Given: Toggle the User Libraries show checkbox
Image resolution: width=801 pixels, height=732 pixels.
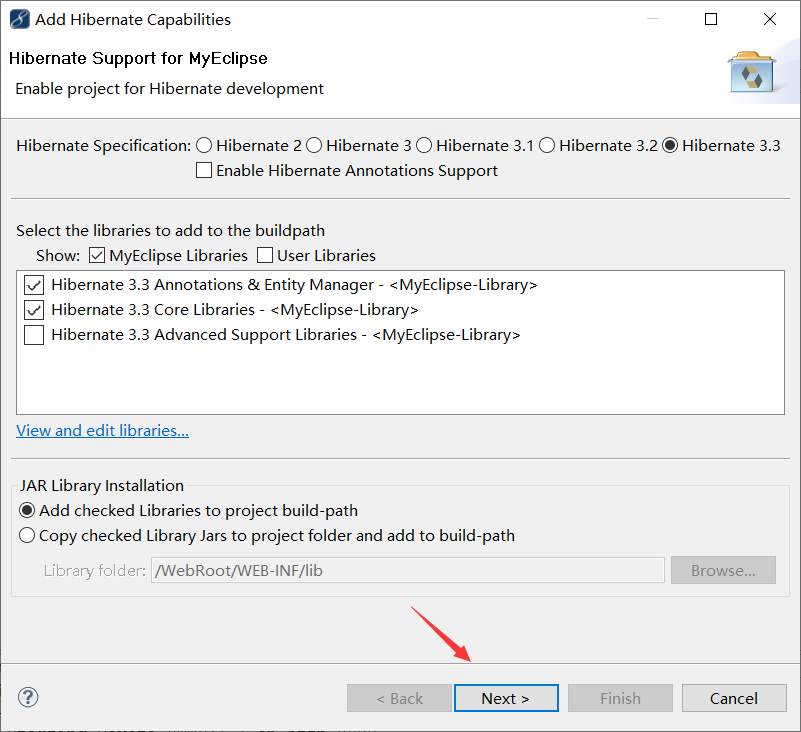Looking at the screenshot, I should (x=265, y=255).
